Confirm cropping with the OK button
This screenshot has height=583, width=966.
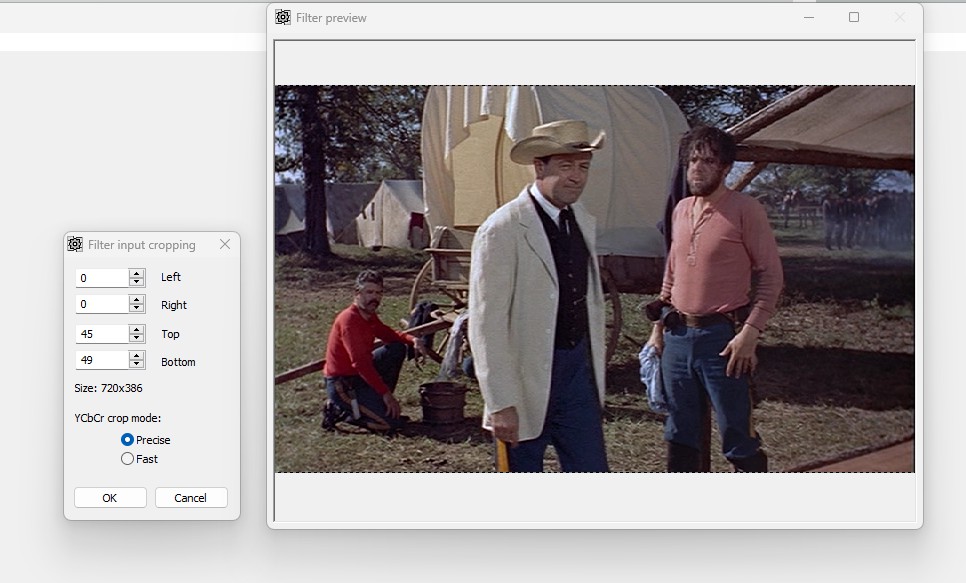(x=110, y=497)
